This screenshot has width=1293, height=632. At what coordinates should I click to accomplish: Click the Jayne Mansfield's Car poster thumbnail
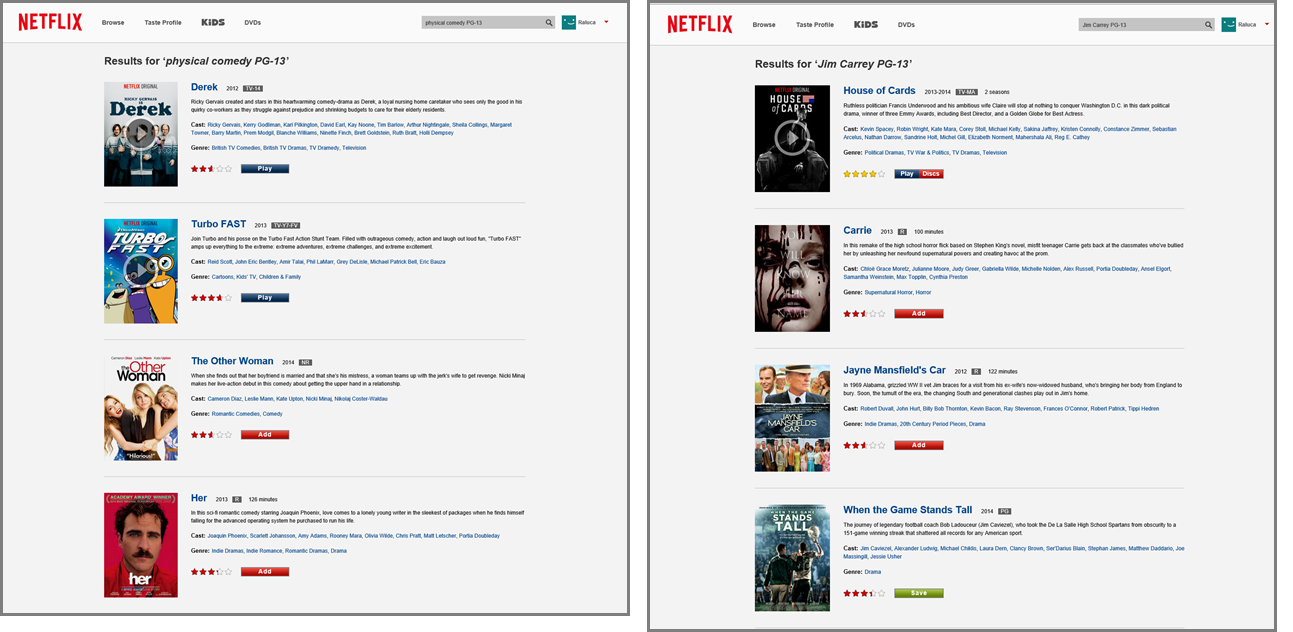[792, 418]
